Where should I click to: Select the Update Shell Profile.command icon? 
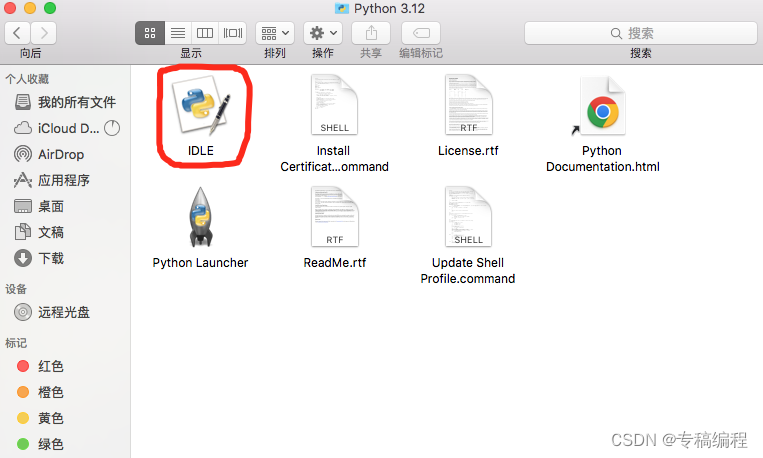click(x=468, y=217)
